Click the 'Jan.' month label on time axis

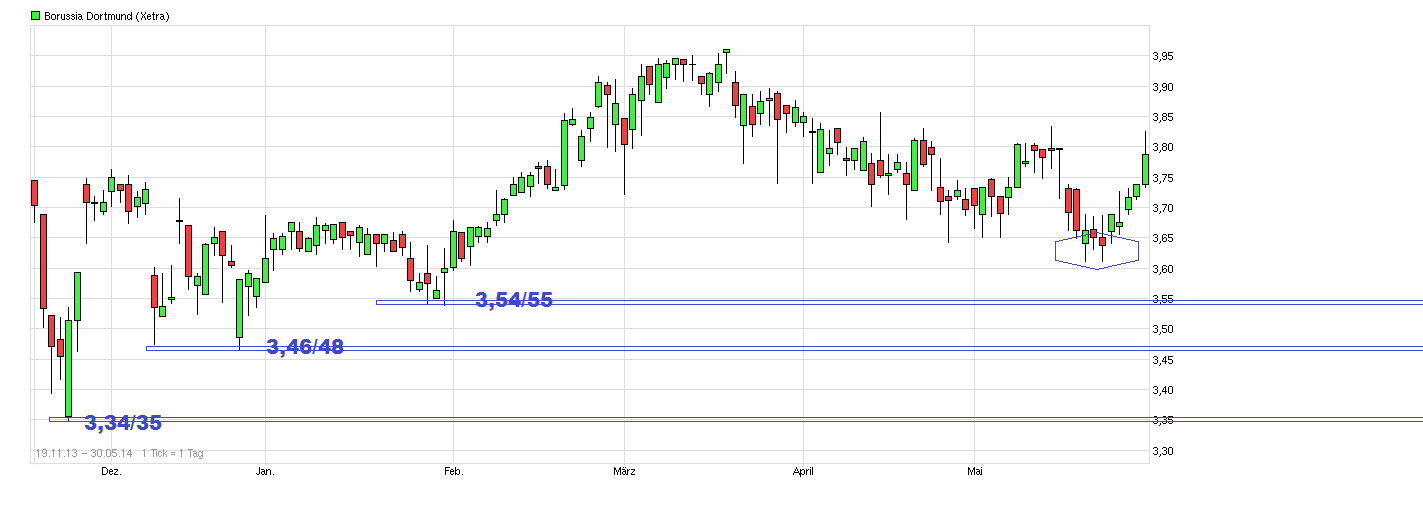pos(265,470)
